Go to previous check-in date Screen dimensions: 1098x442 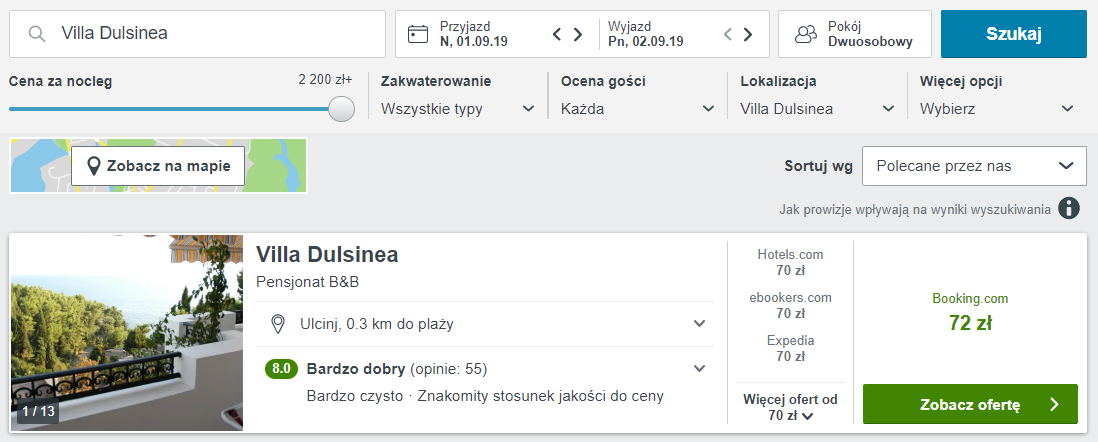pyautogui.click(x=557, y=34)
